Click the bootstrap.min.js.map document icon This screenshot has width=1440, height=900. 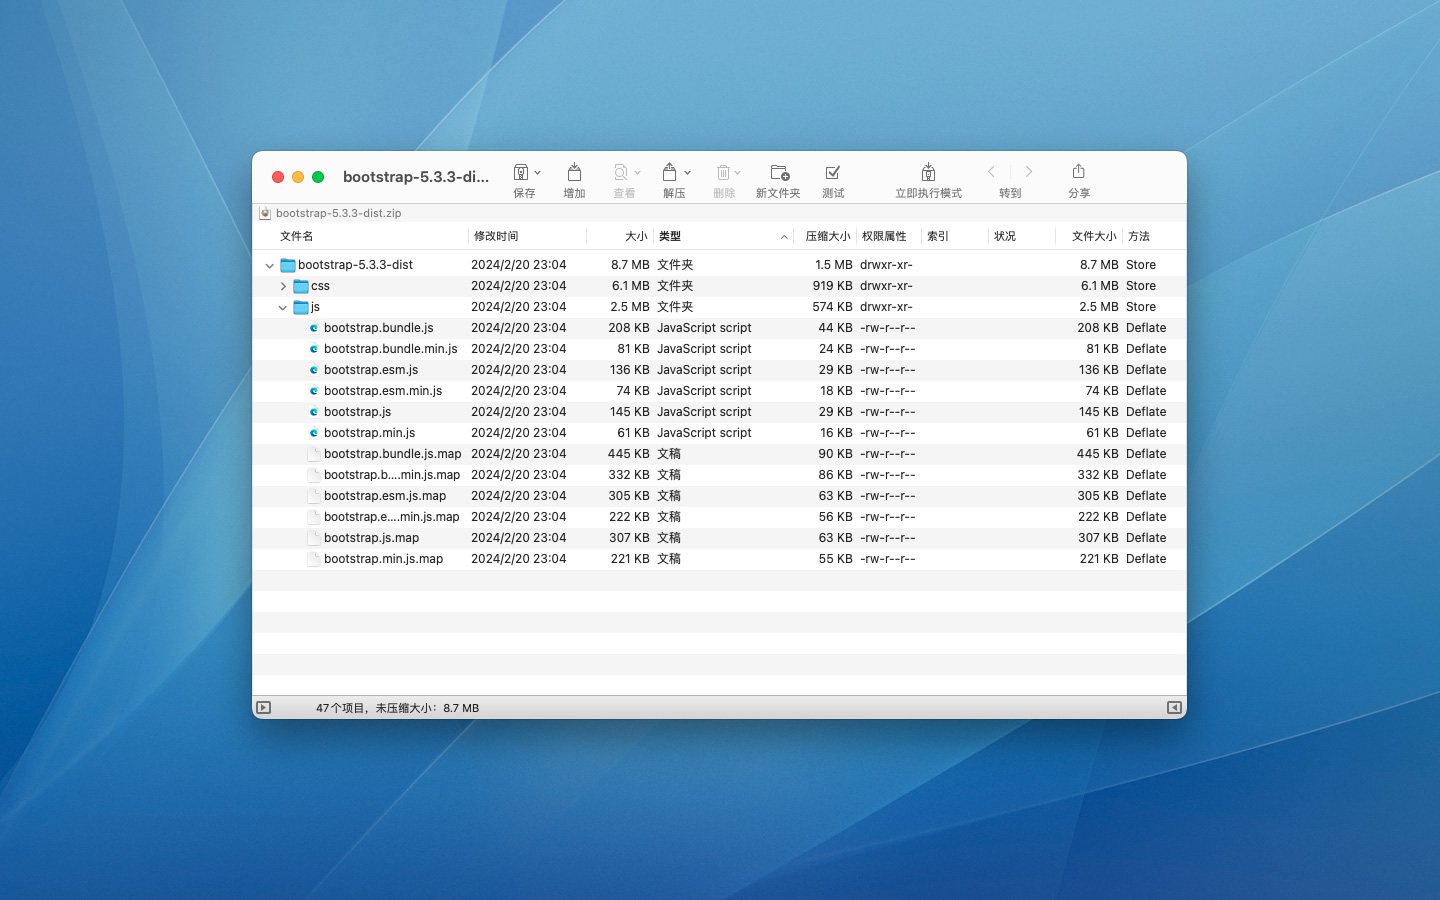[314, 559]
